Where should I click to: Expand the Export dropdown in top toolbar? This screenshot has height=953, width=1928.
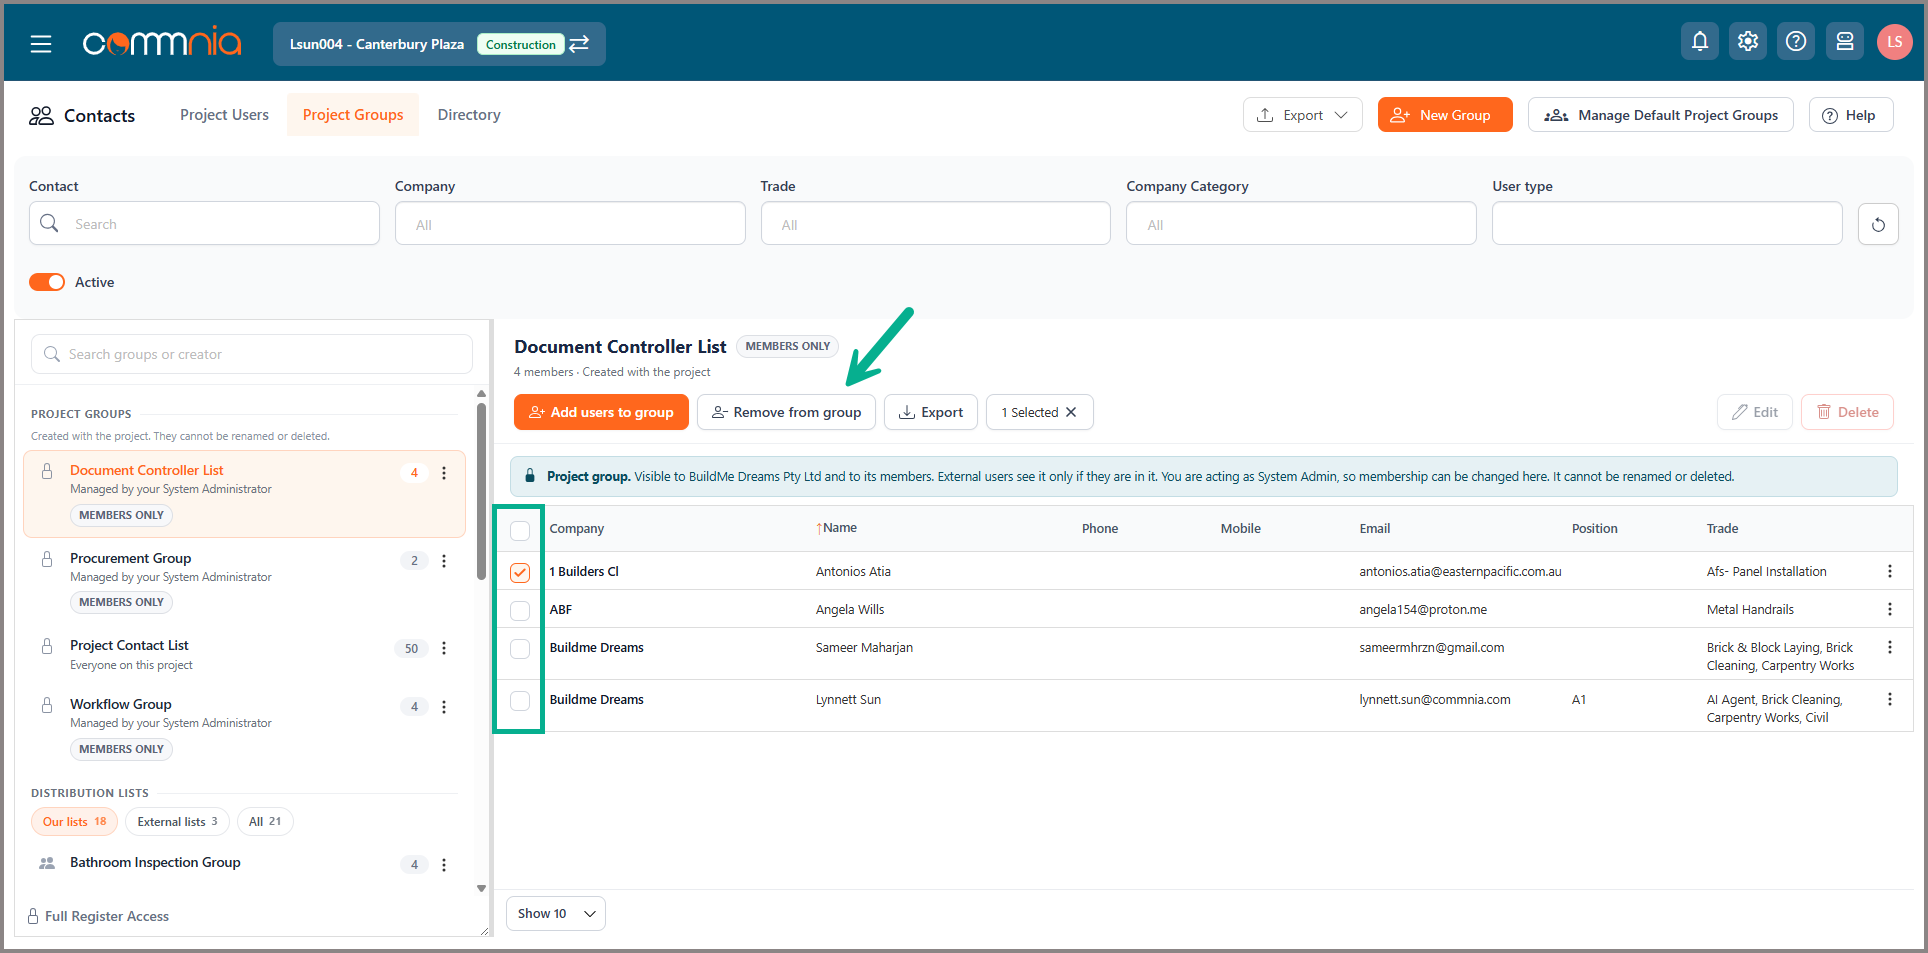click(1302, 115)
